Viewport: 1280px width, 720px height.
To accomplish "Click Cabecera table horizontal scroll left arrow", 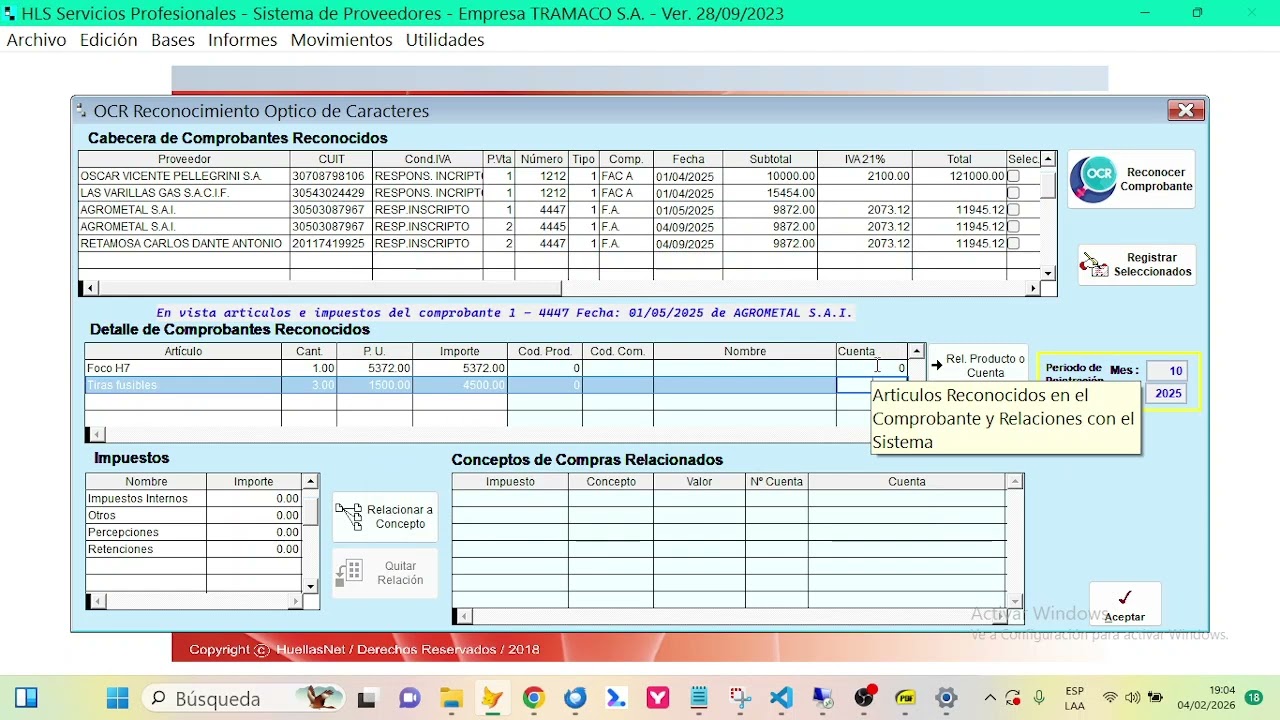I will click(90, 289).
